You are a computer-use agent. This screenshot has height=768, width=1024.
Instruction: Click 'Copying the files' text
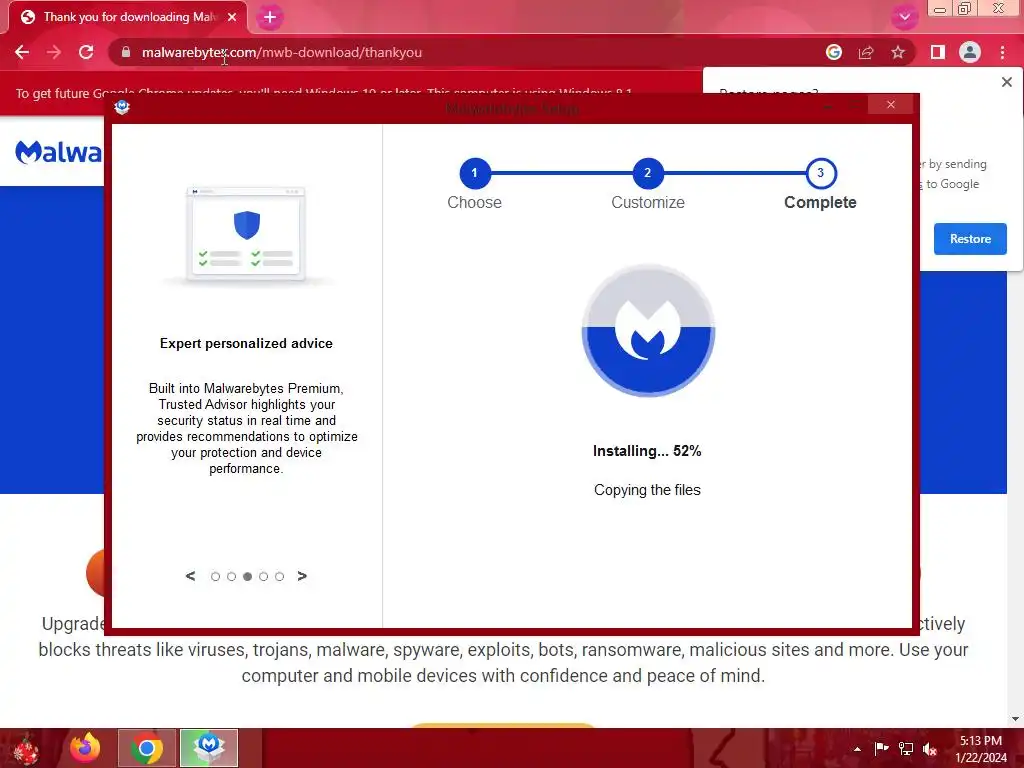click(x=647, y=490)
